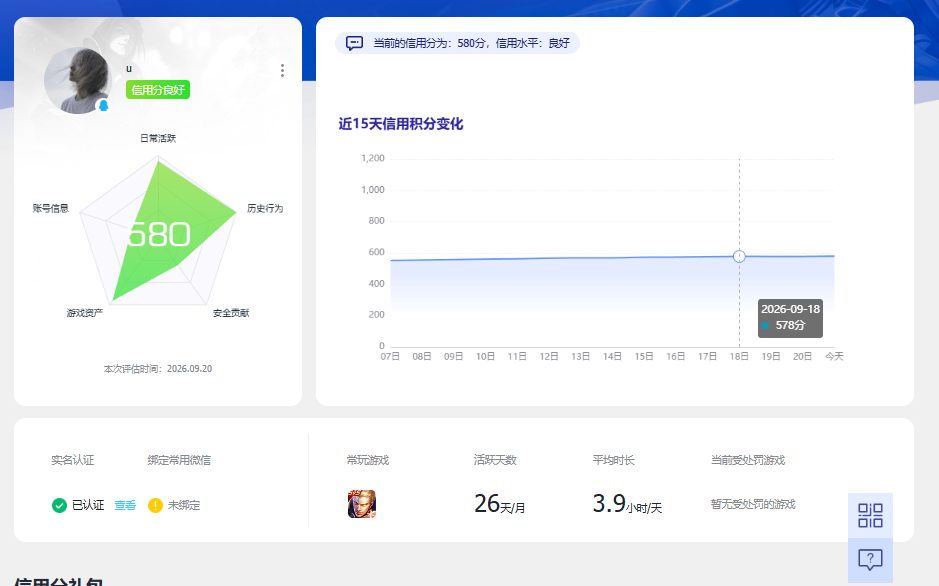Click the 12日 label on chart axis
This screenshot has width=939, height=586.
549,357
